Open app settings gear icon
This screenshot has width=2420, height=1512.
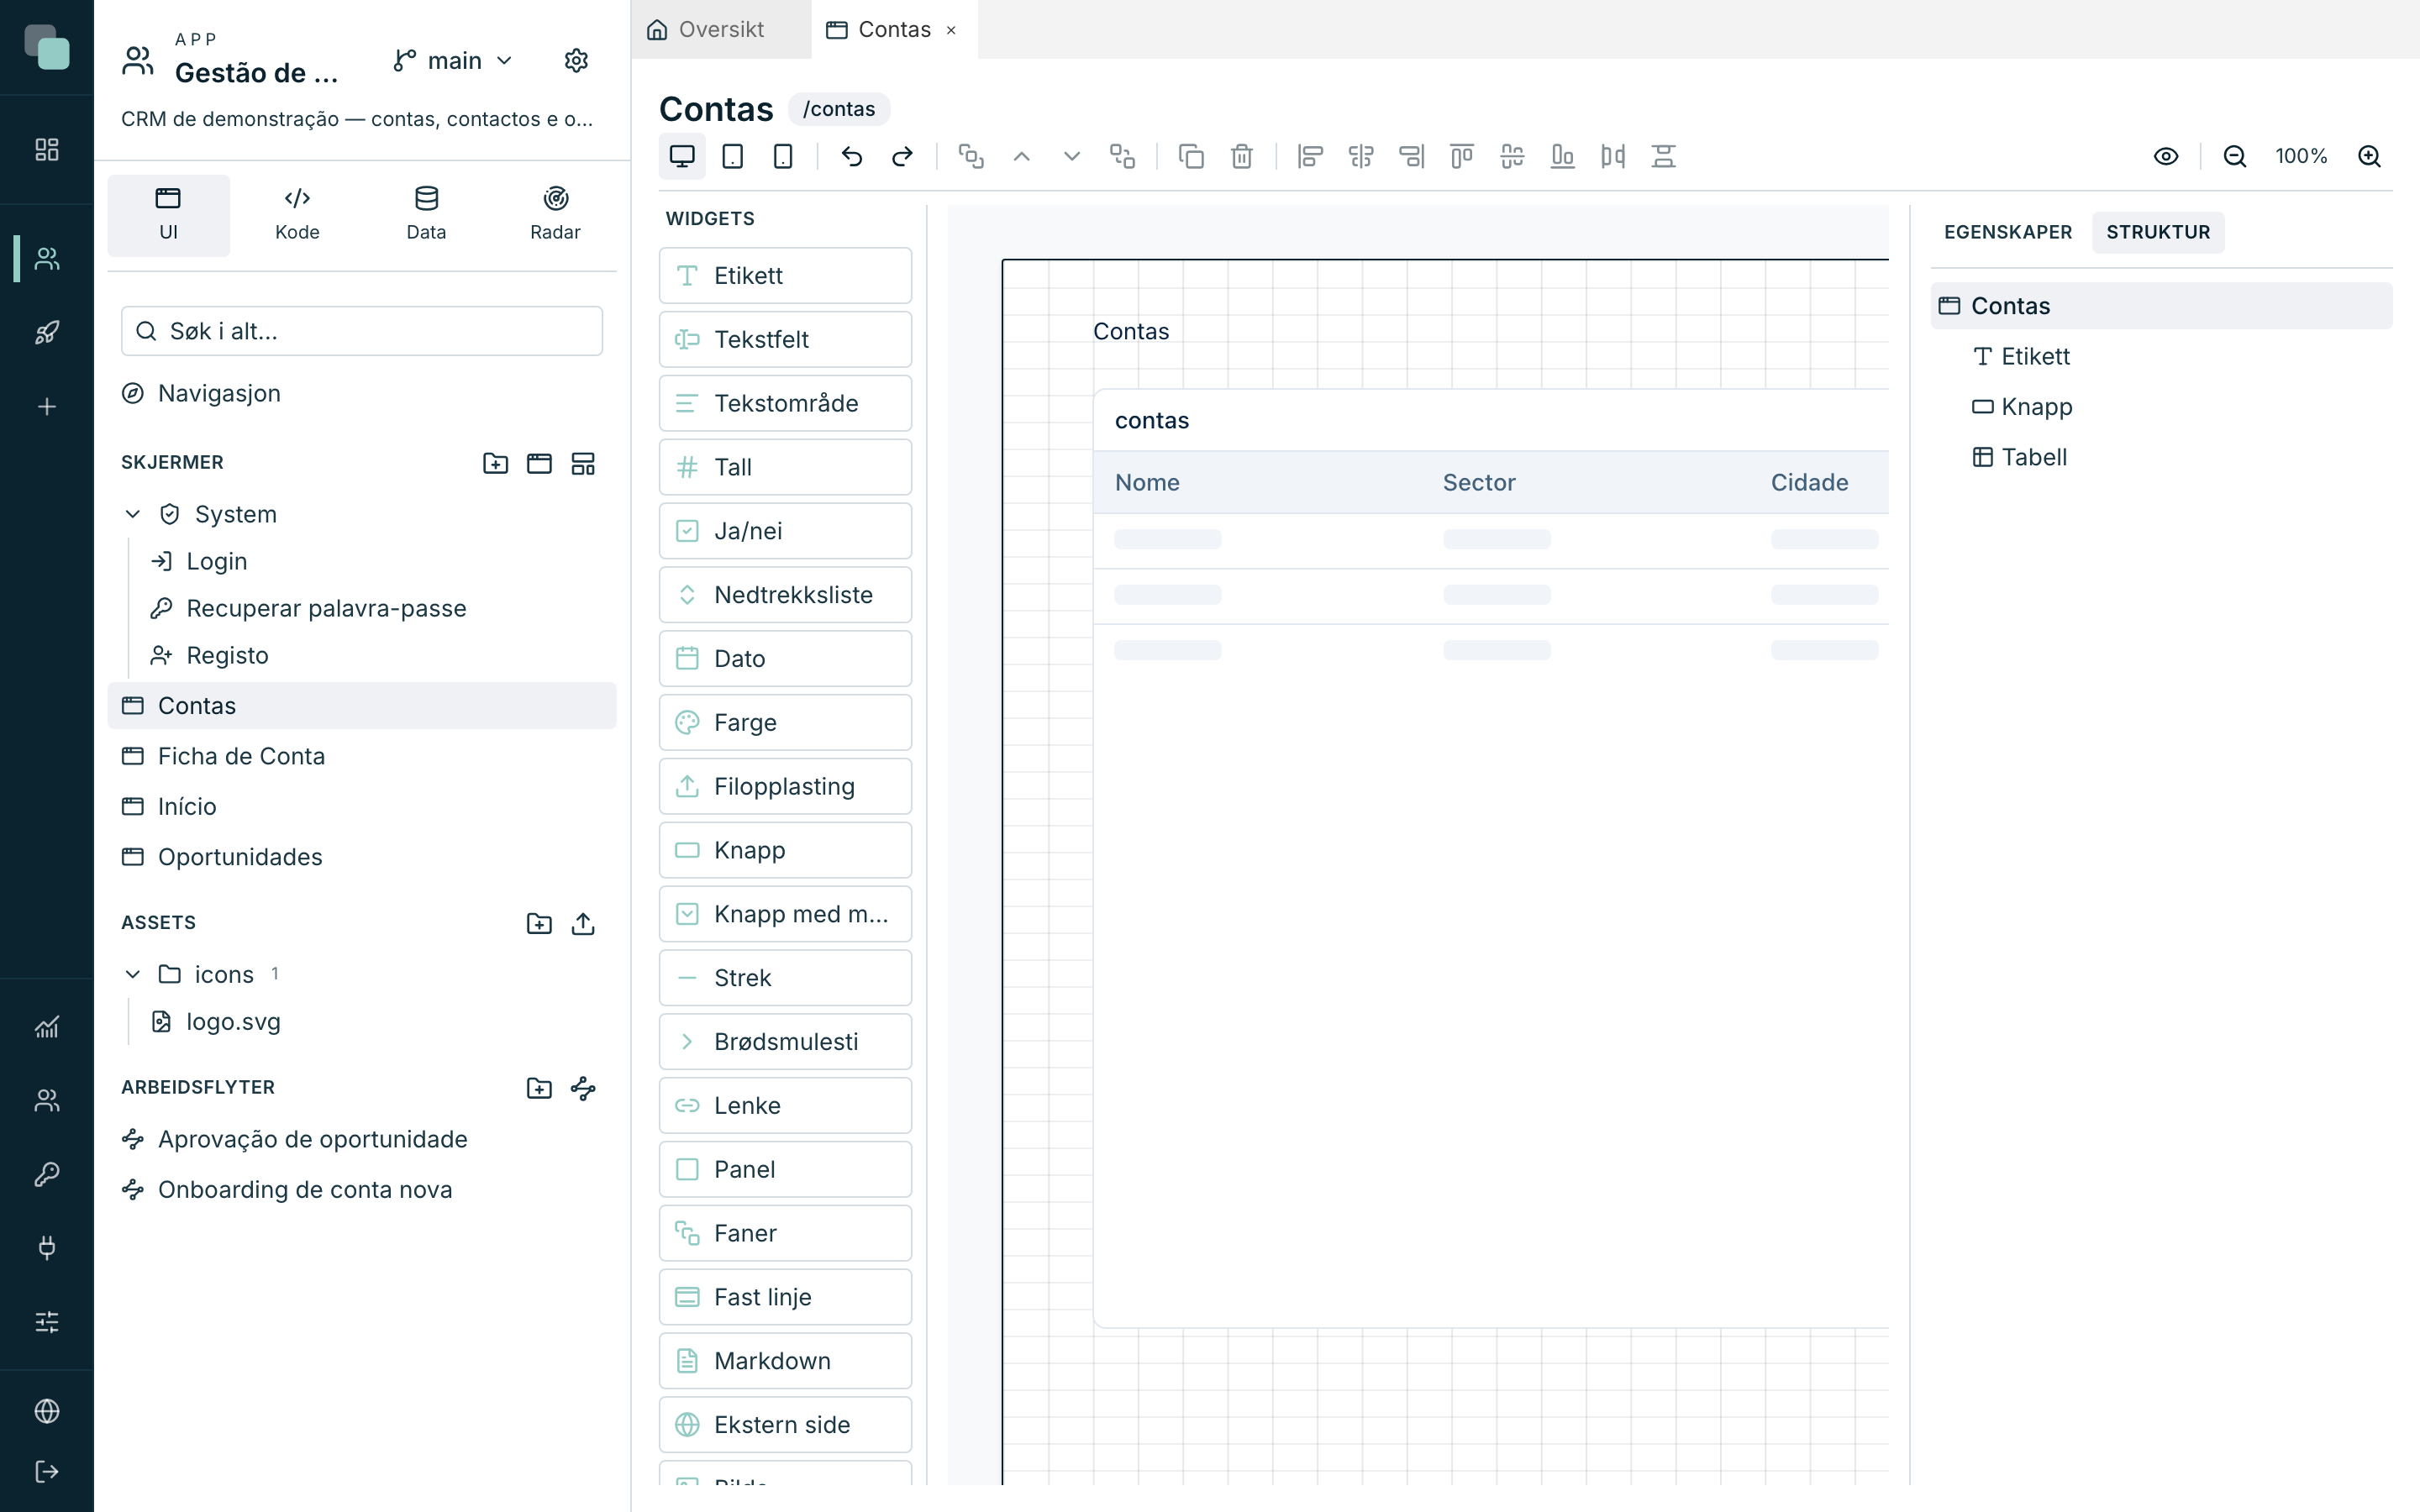click(x=576, y=61)
